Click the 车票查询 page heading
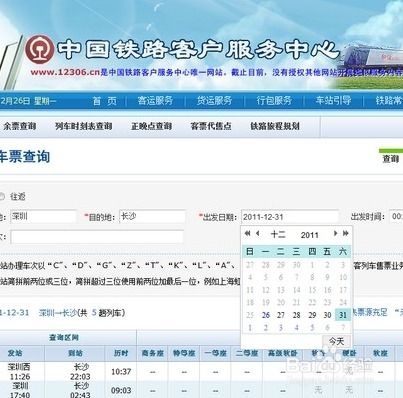 coord(24,157)
